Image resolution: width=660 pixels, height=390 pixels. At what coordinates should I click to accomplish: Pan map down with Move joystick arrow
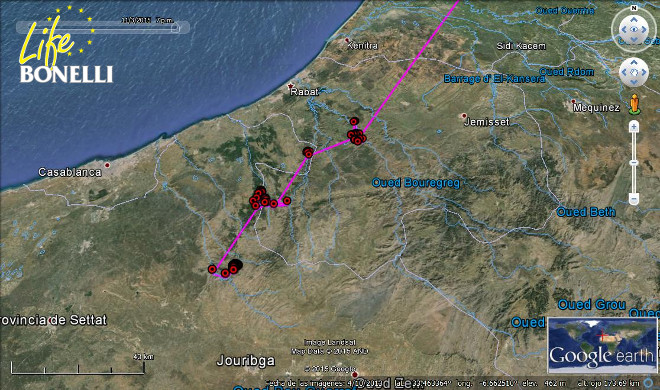coord(634,82)
